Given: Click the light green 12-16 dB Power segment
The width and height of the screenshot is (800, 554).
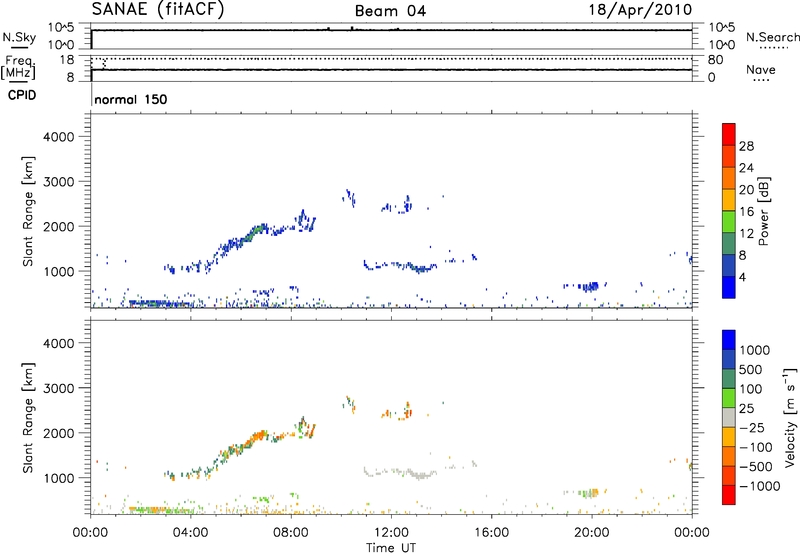Looking at the screenshot, I should (x=729, y=222).
